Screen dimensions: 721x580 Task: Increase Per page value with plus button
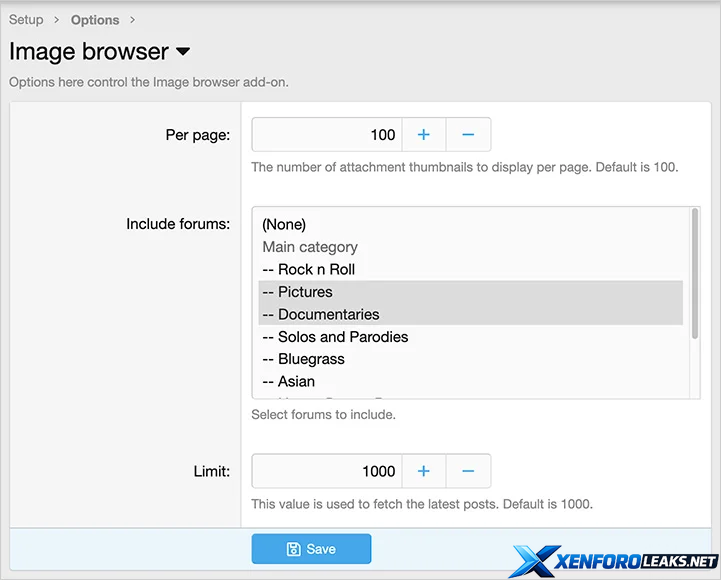(x=423, y=135)
